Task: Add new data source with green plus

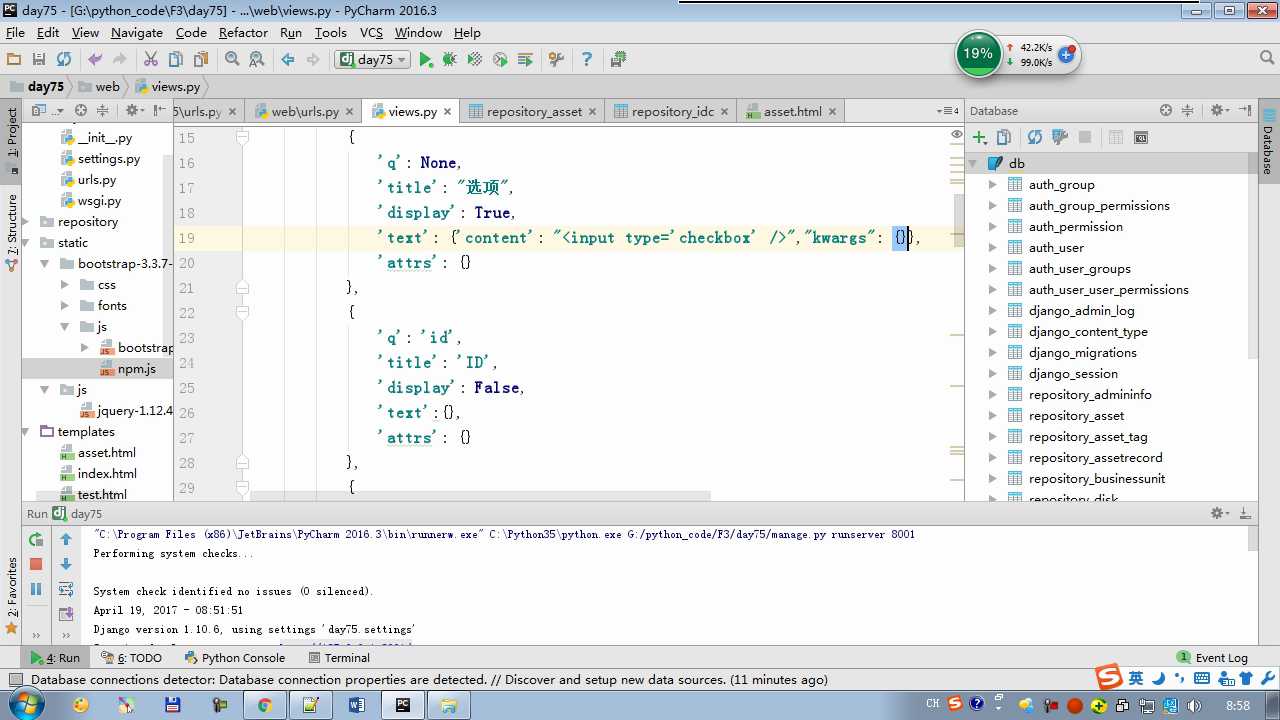Action: (980, 137)
